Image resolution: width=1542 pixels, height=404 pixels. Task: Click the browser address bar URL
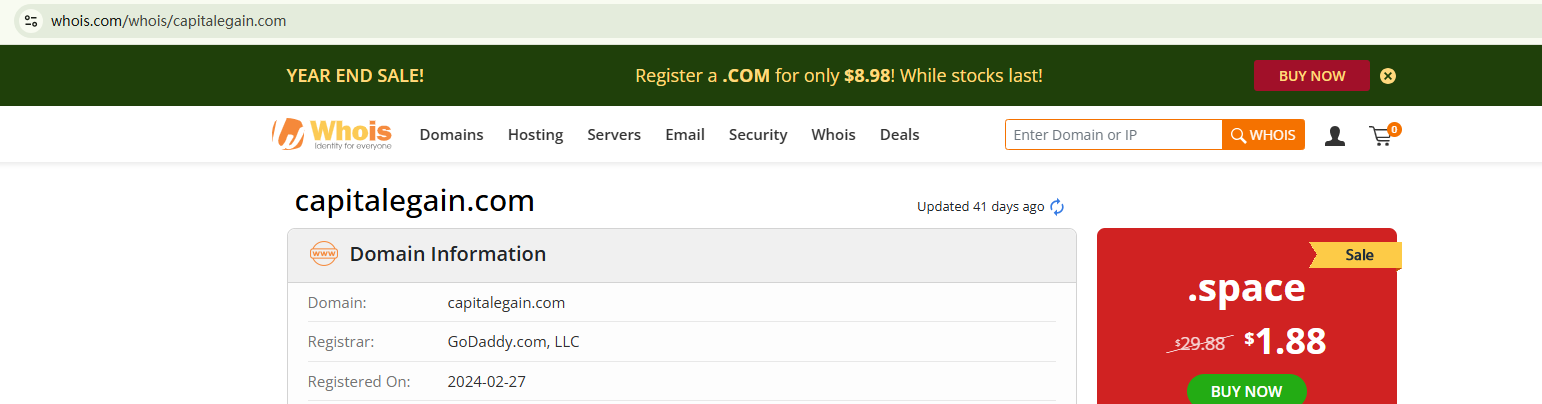pos(169,21)
